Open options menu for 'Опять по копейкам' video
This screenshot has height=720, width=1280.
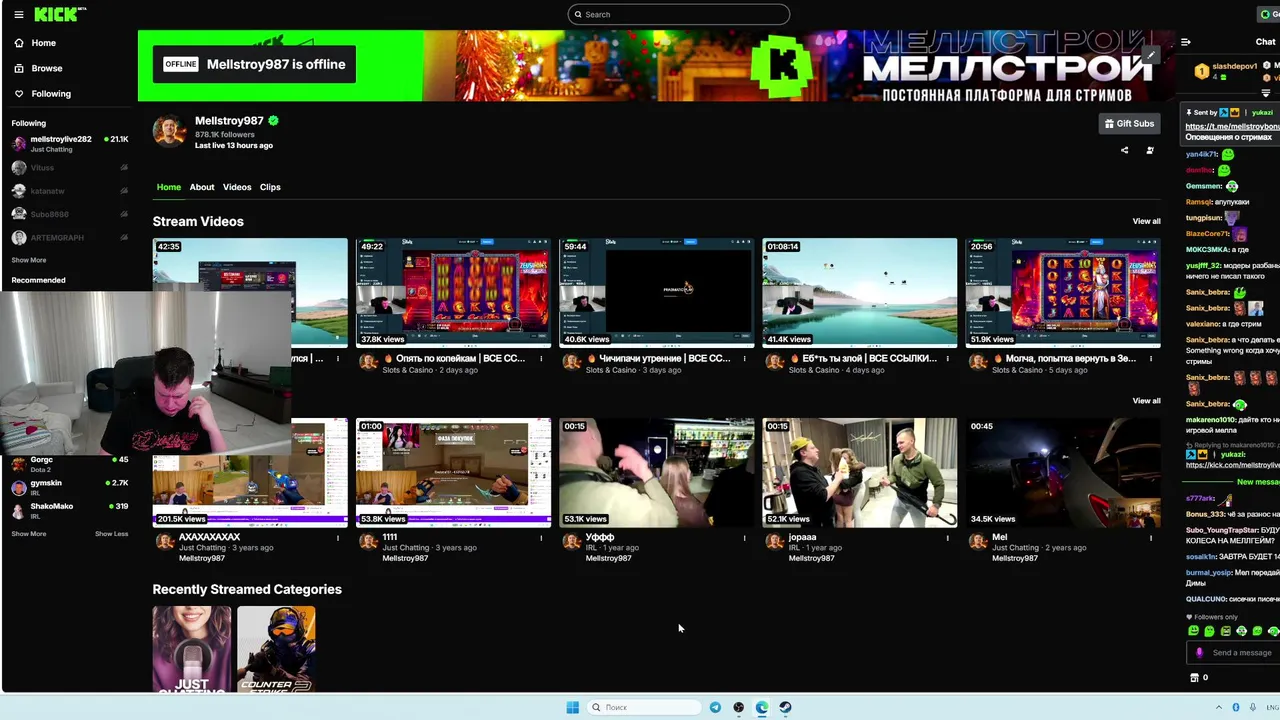(x=541, y=358)
